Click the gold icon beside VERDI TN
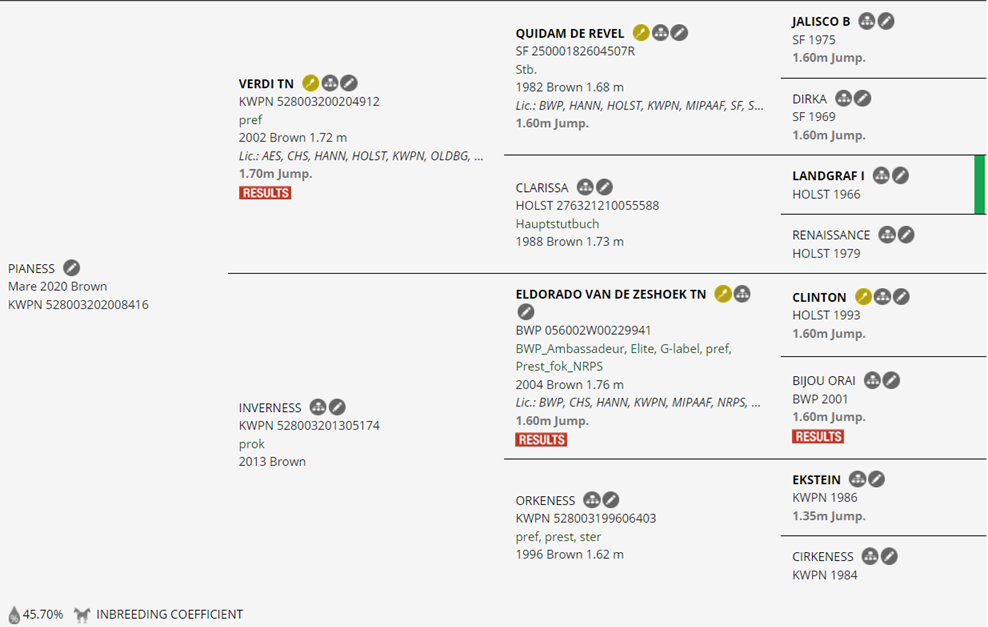This screenshot has height=627, width=988. click(311, 83)
